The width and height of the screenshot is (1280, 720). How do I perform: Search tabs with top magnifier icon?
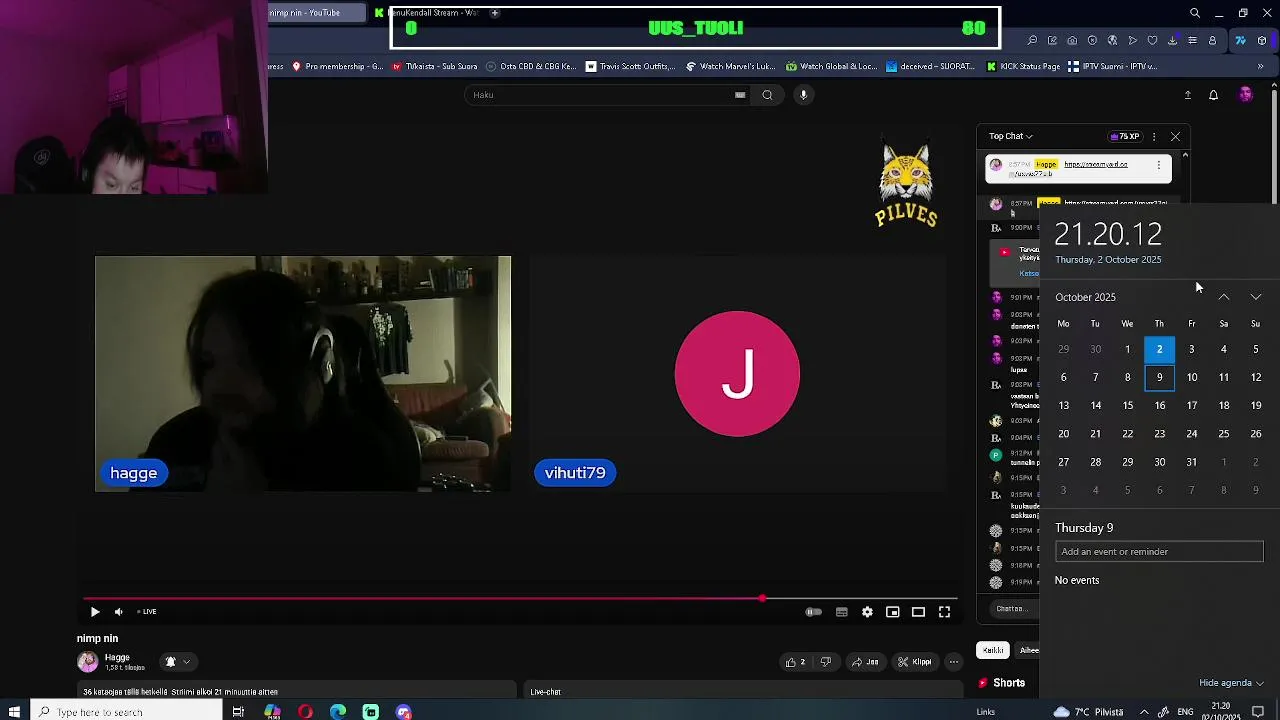click(x=1195, y=13)
